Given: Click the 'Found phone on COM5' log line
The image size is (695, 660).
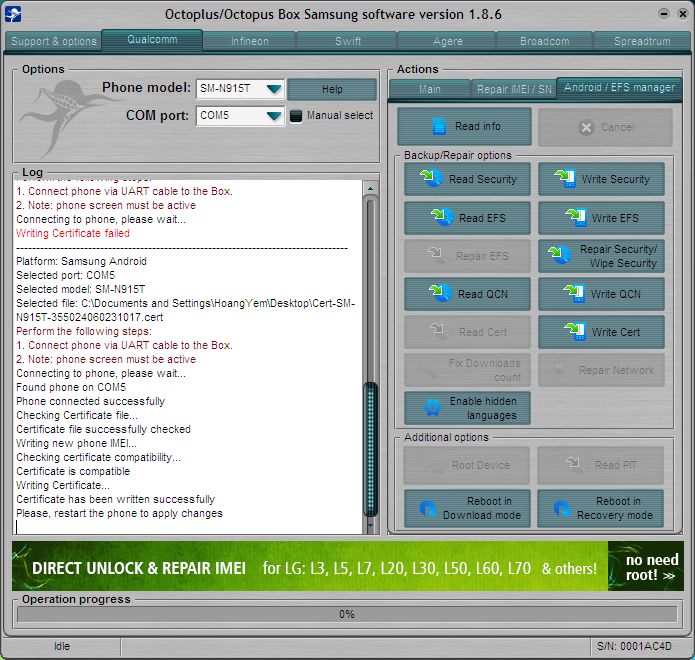Looking at the screenshot, I should (71, 387).
